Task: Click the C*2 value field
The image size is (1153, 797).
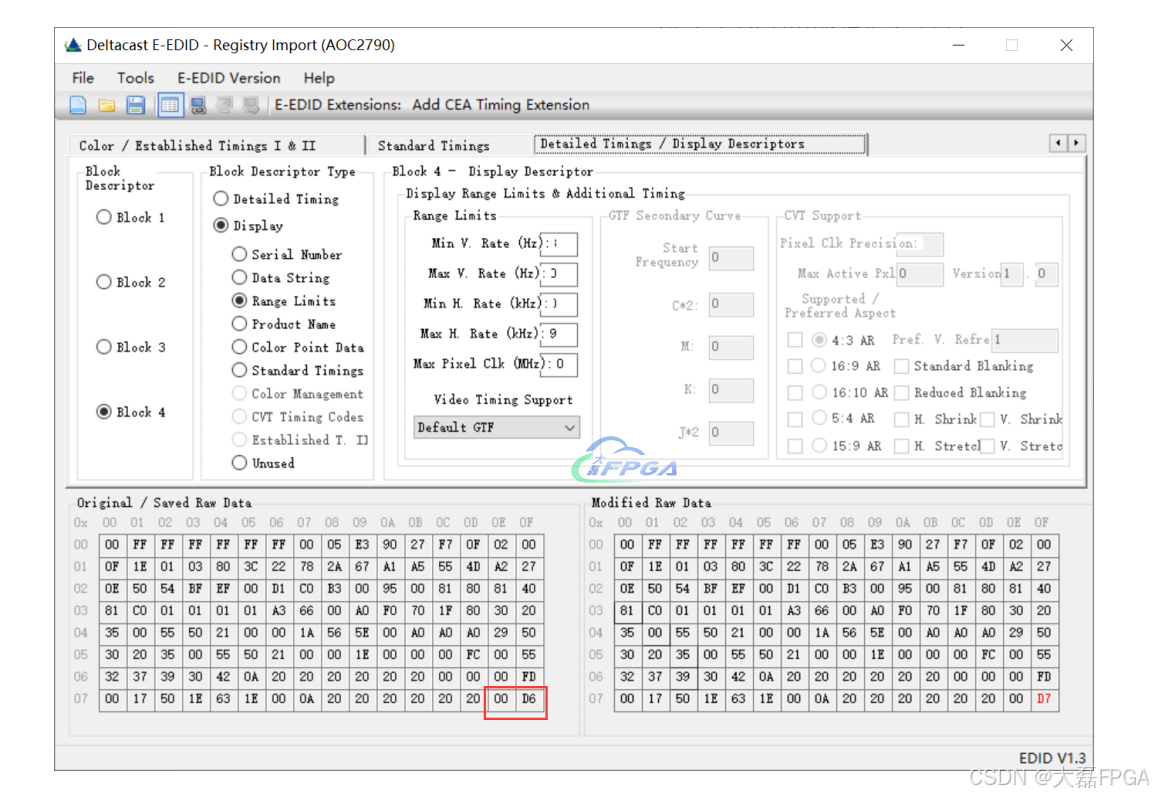Action: coord(731,304)
